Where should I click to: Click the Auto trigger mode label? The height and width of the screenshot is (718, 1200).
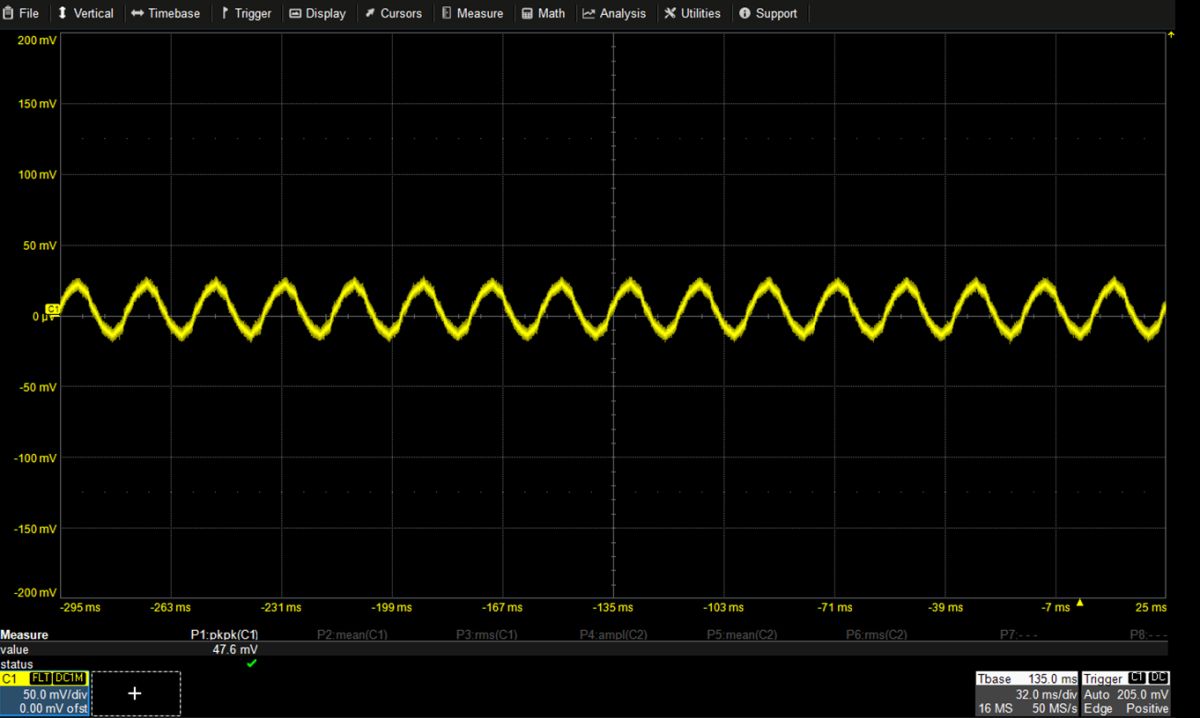coord(1097,693)
